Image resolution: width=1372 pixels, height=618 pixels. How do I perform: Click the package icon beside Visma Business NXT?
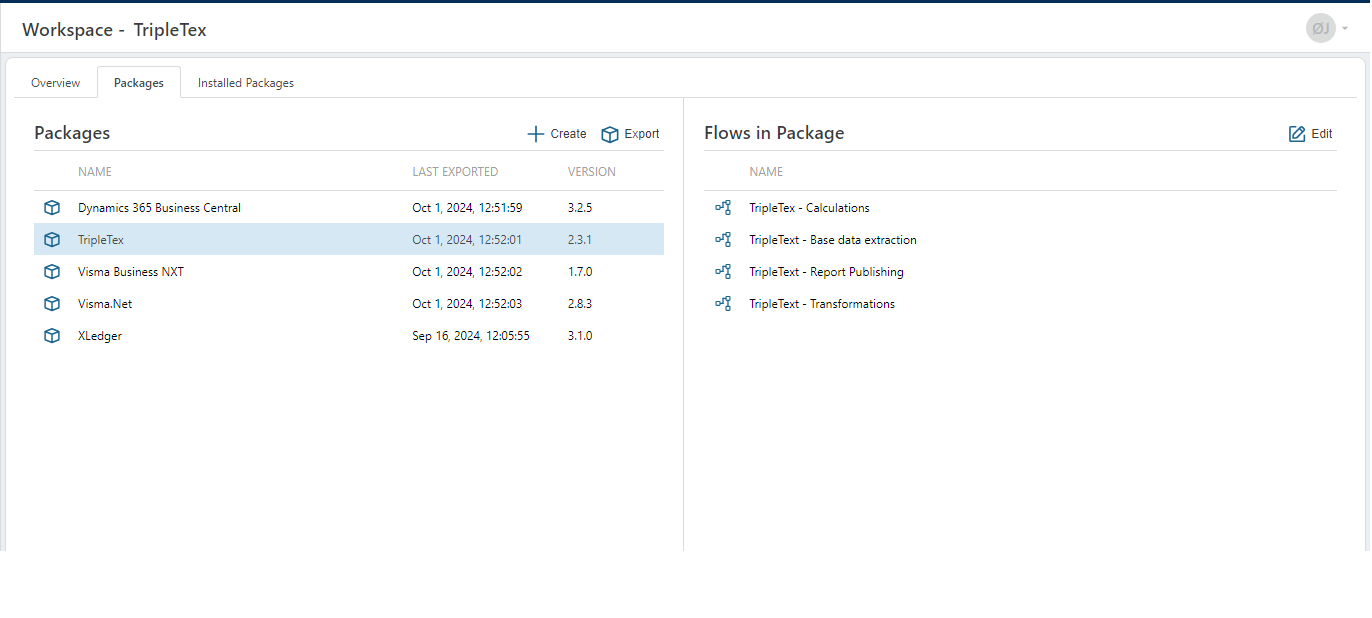pyautogui.click(x=52, y=272)
